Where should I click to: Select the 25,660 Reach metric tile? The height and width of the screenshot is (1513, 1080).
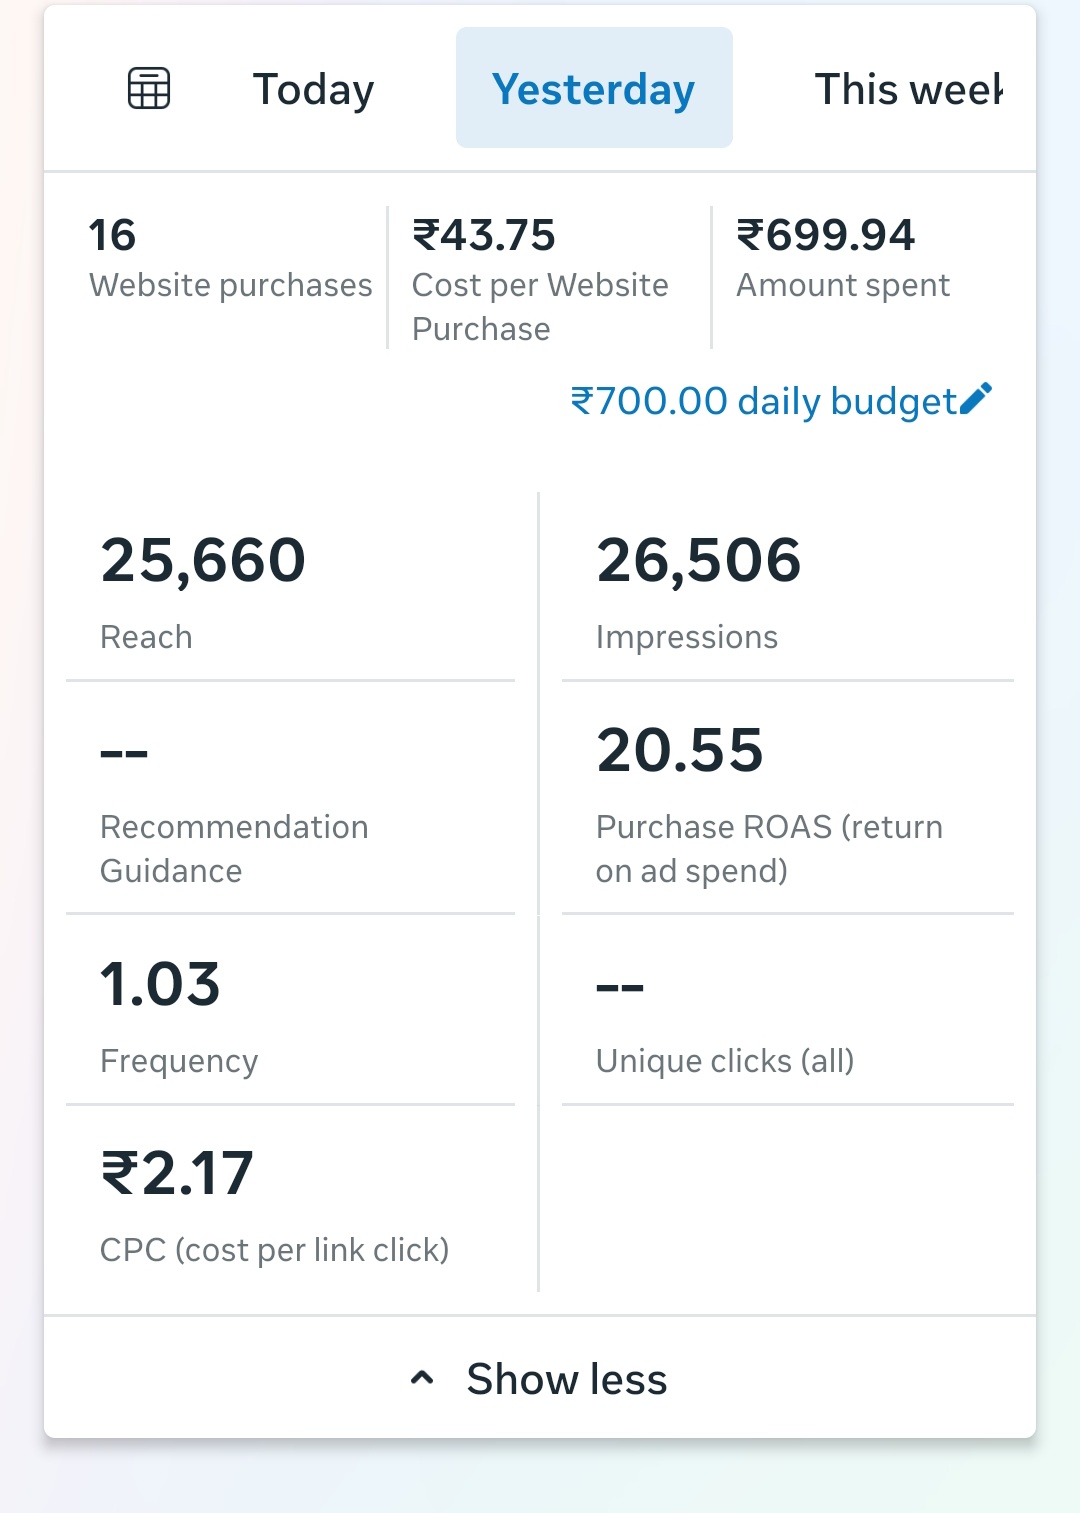coord(290,588)
